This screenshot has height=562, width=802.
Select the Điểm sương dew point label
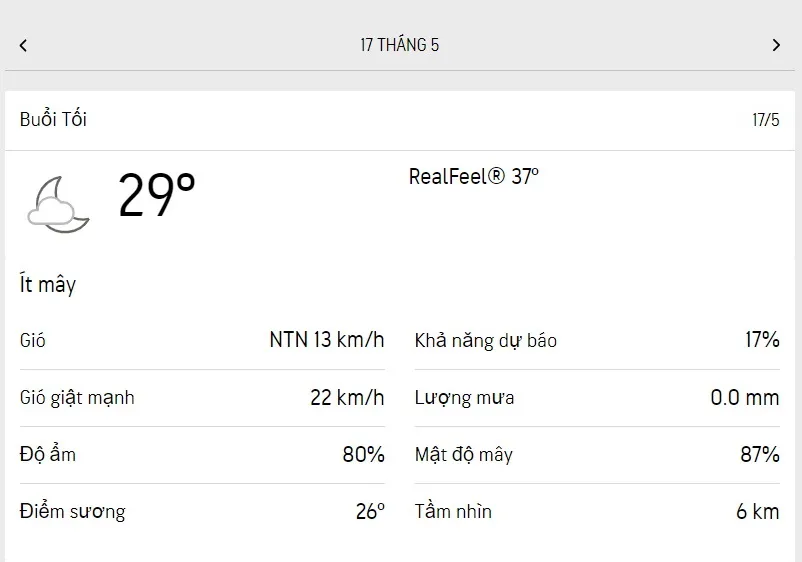(73, 512)
